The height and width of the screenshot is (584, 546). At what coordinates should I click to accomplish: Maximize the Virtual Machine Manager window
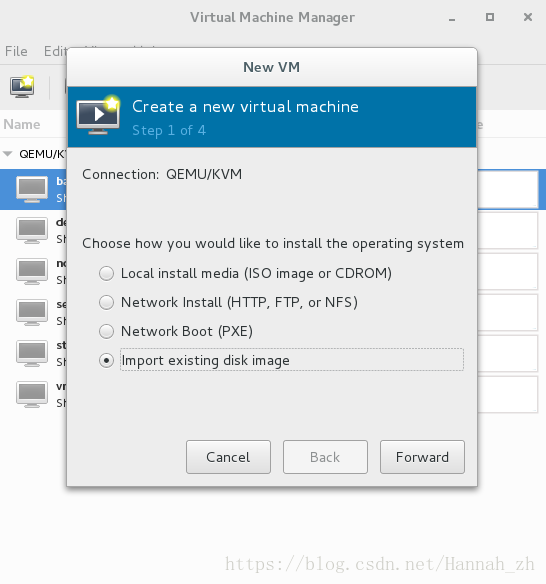490,17
